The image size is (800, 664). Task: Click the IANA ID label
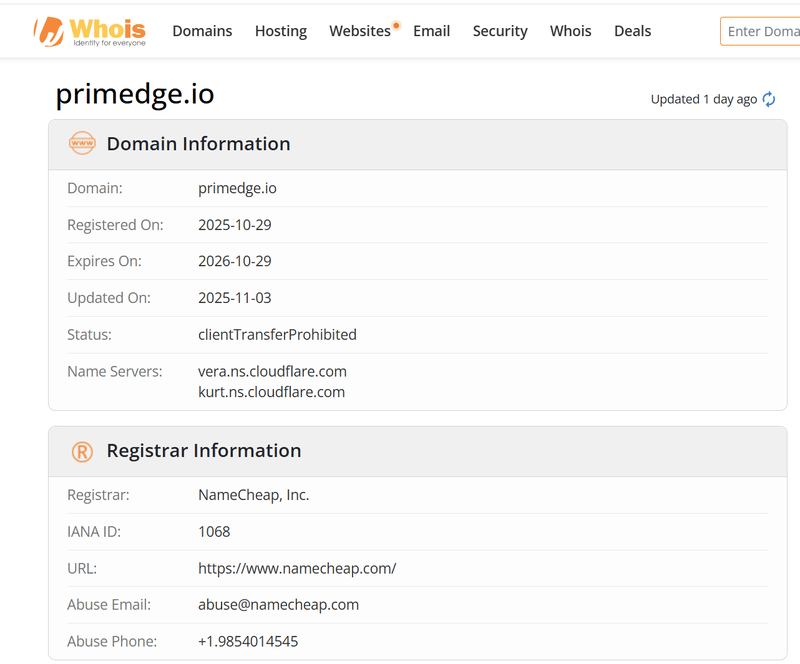click(x=94, y=532)
